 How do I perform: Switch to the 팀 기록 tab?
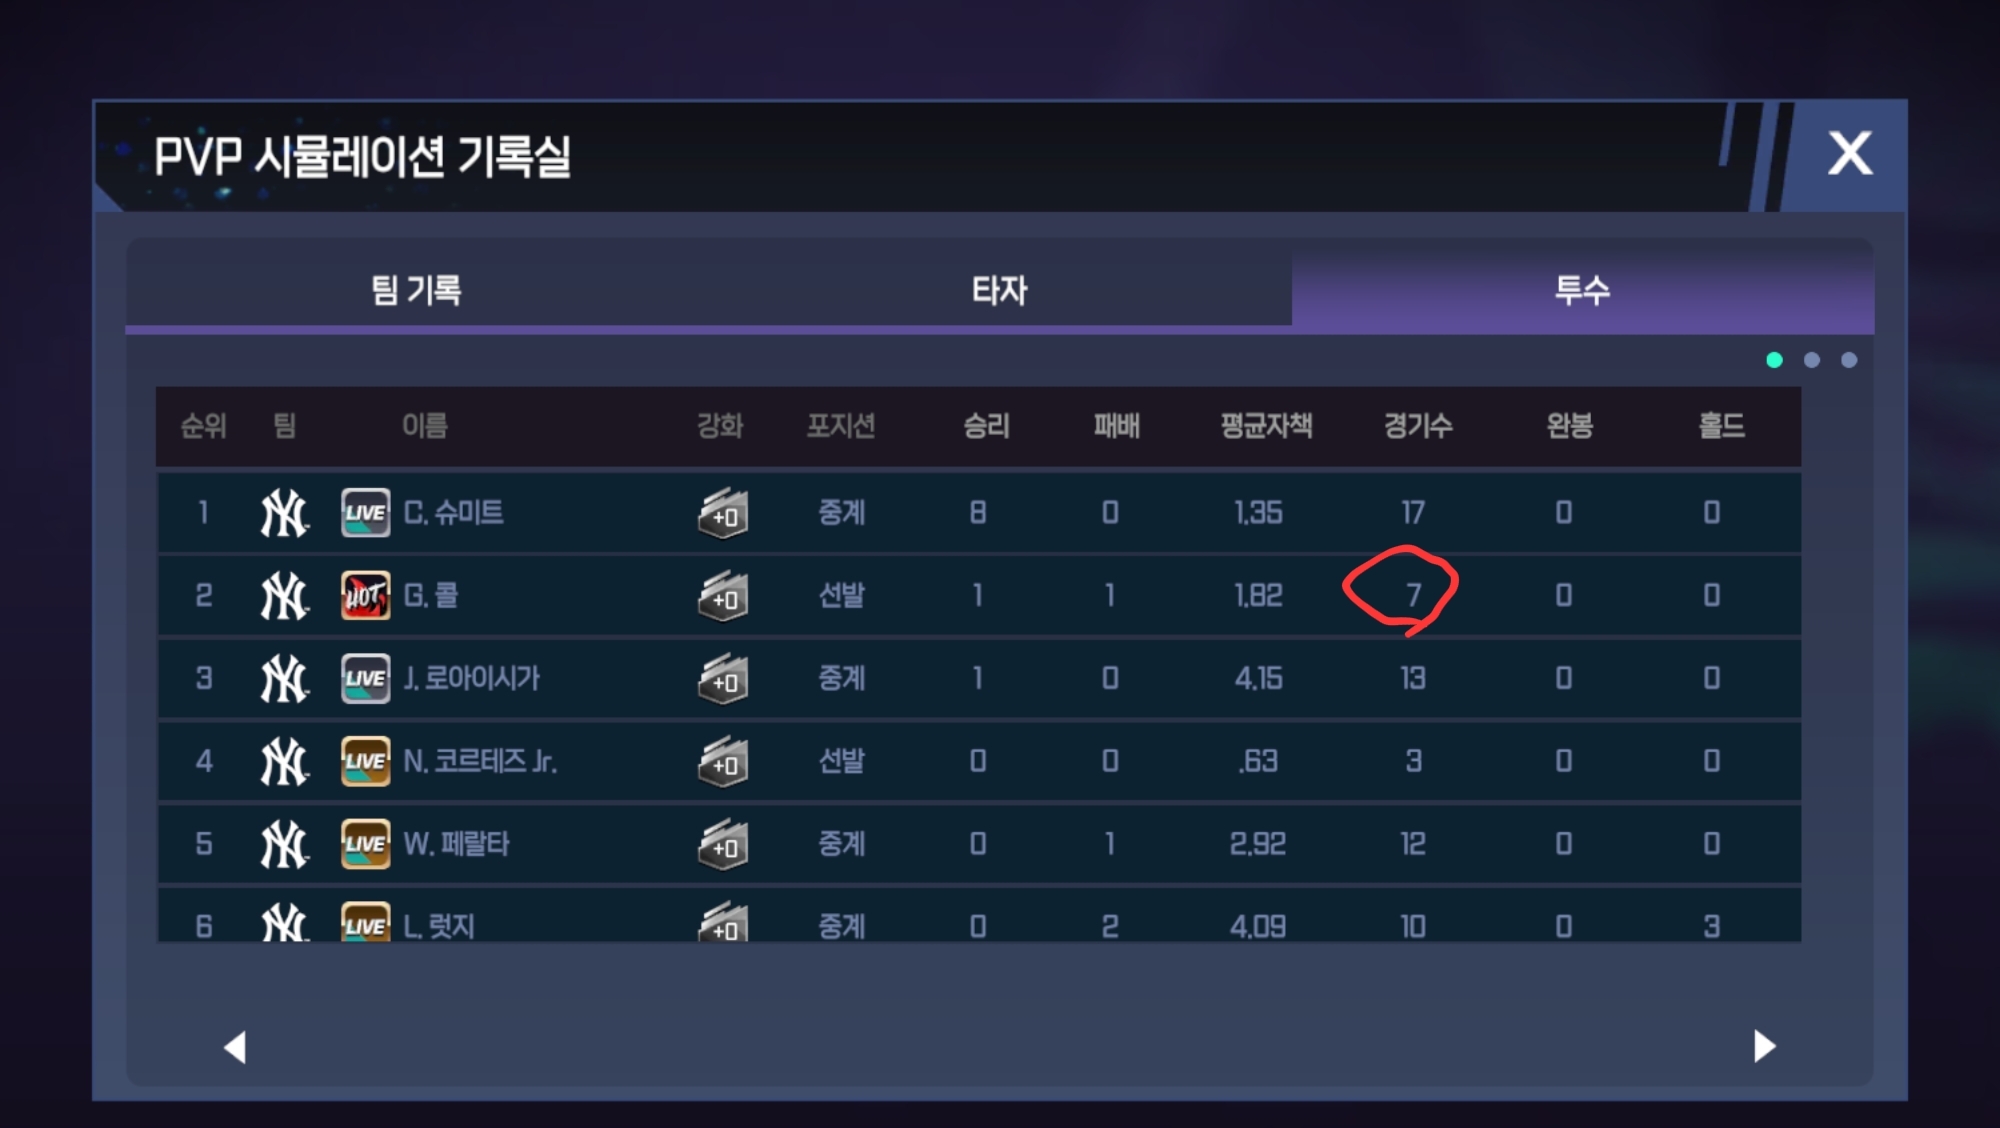pos(417,290)
